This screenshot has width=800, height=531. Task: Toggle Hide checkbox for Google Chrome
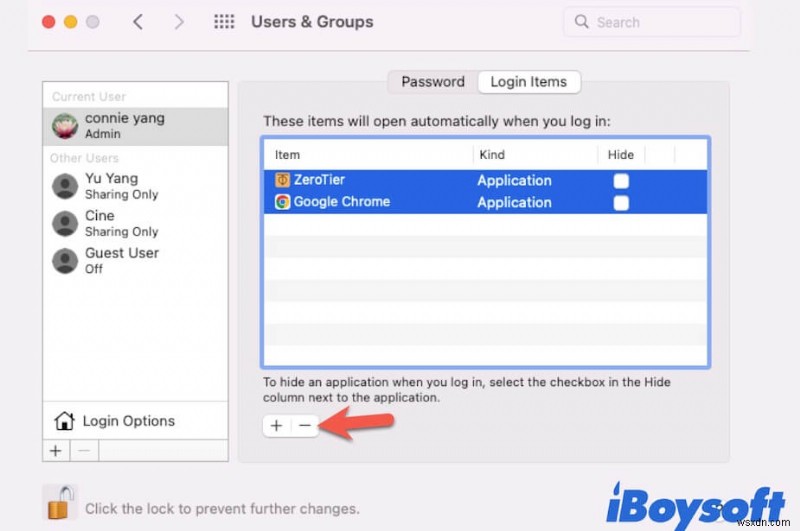click(621, 203)
